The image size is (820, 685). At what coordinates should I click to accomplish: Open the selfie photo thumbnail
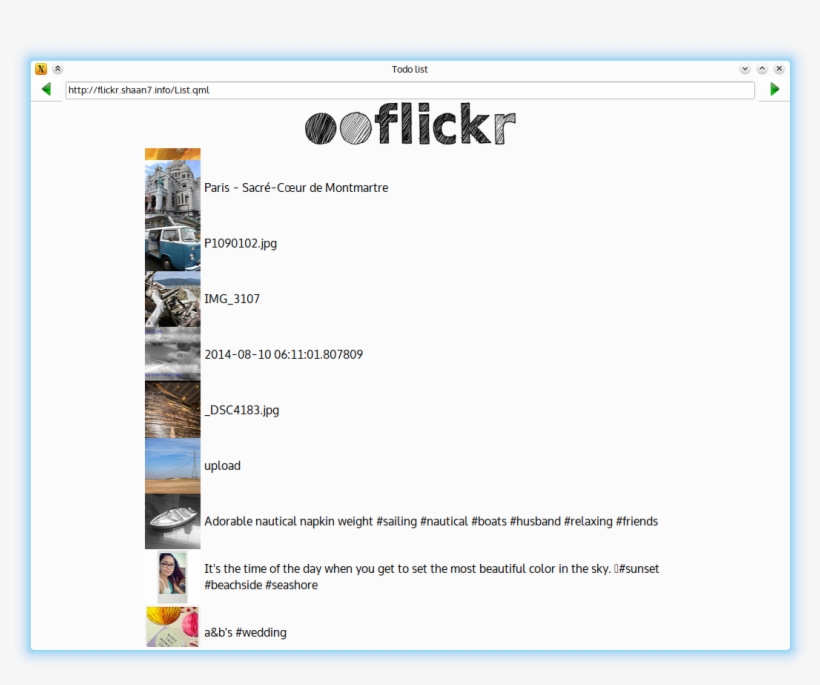(172, 576)
